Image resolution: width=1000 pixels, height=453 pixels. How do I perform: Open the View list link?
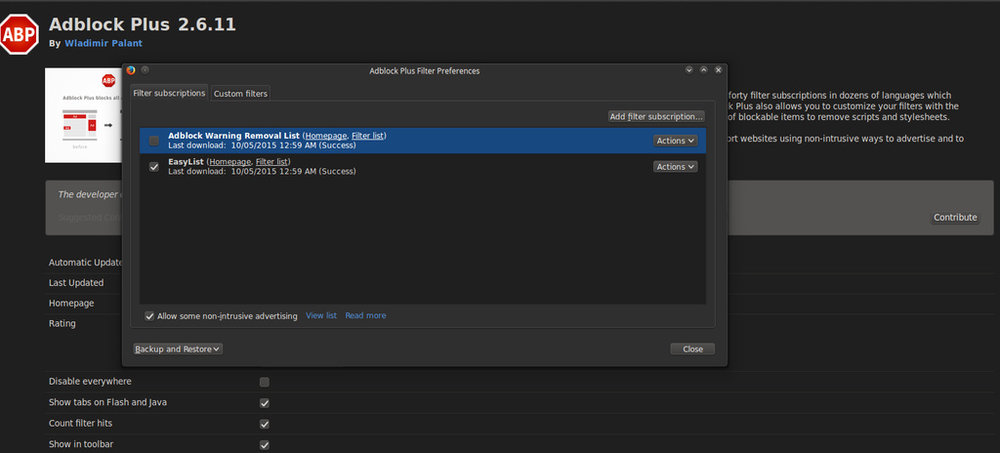[321, 316]
